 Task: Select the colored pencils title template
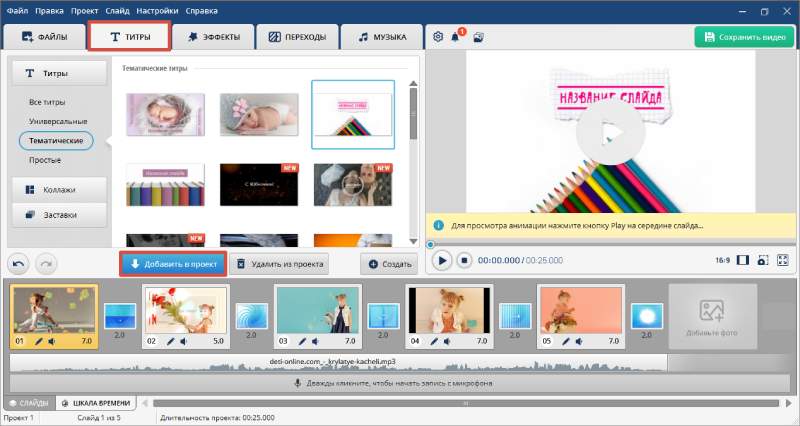click(353, 114)
